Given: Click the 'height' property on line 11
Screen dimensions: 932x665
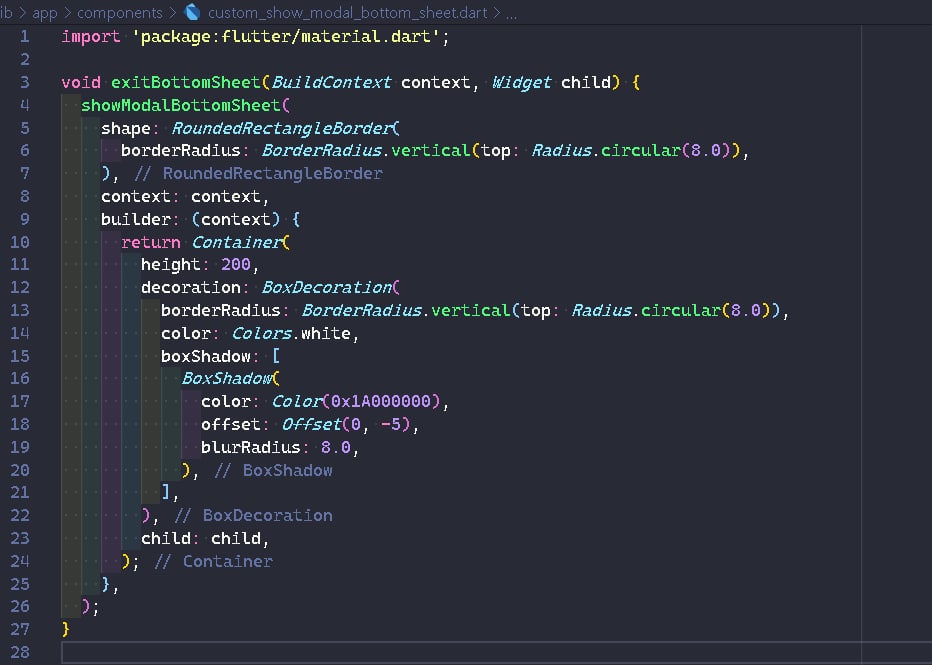Looking at the screenshot, I should tap(171, 264).
